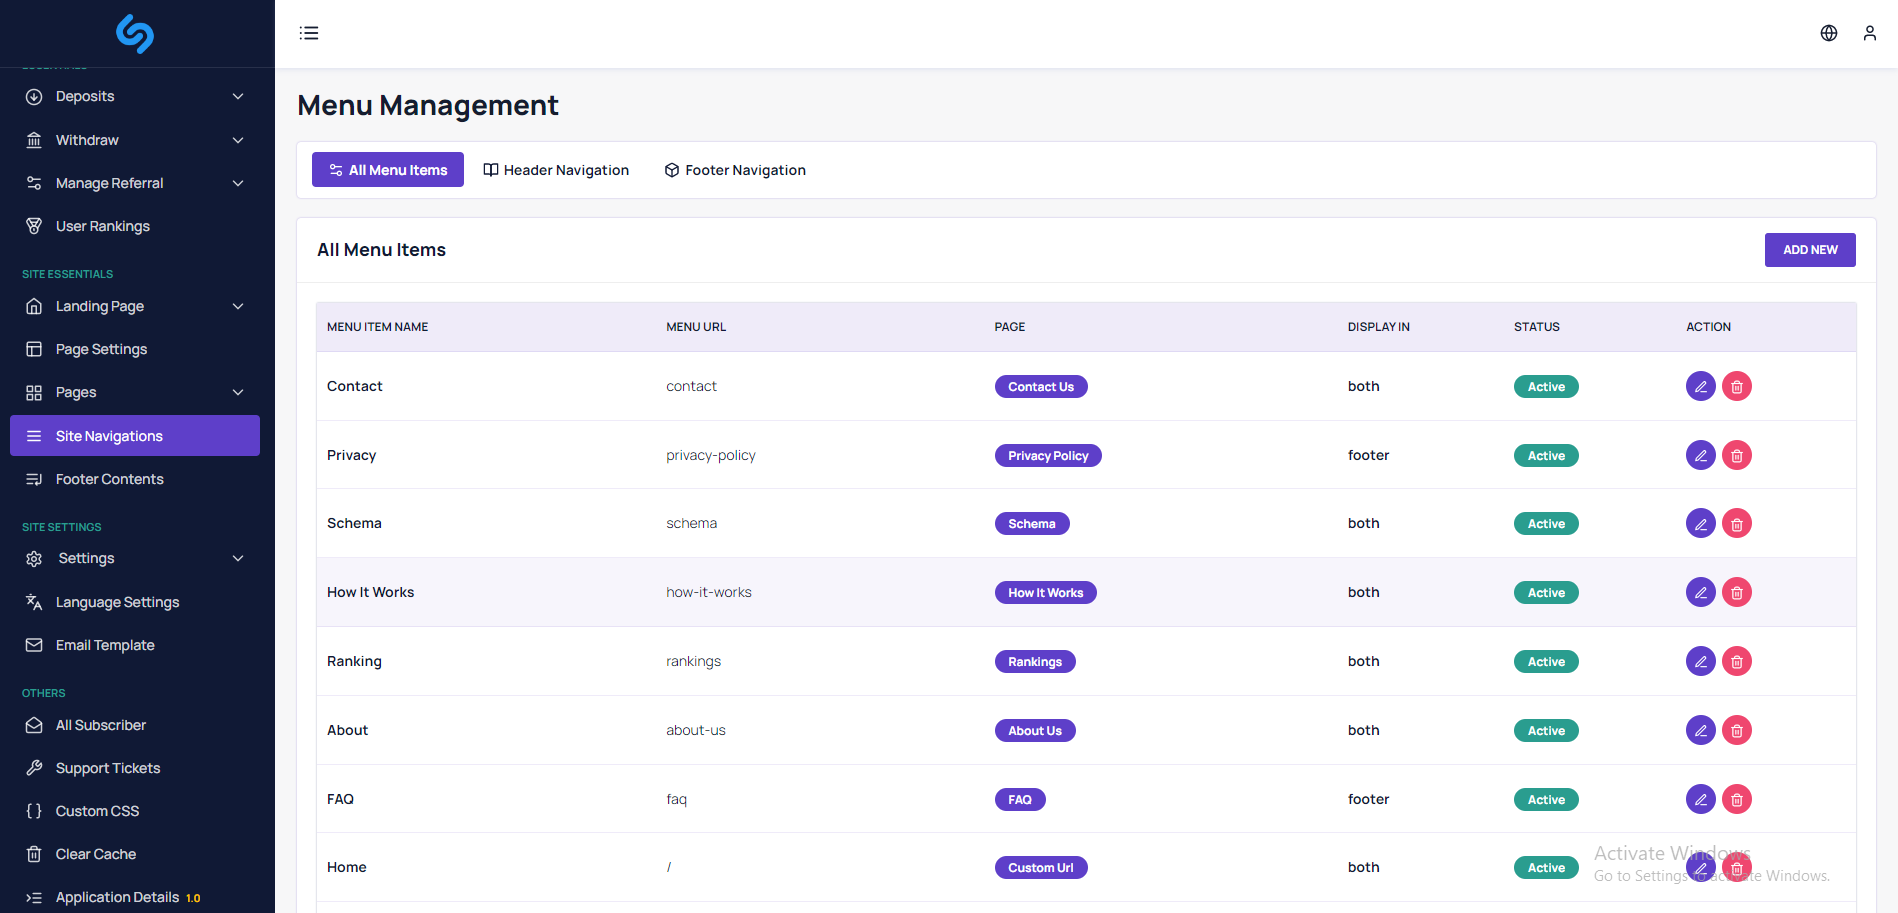Expand the Manage Referral menu
This screenshot has width=1898, height=913.
pos(135,183)
